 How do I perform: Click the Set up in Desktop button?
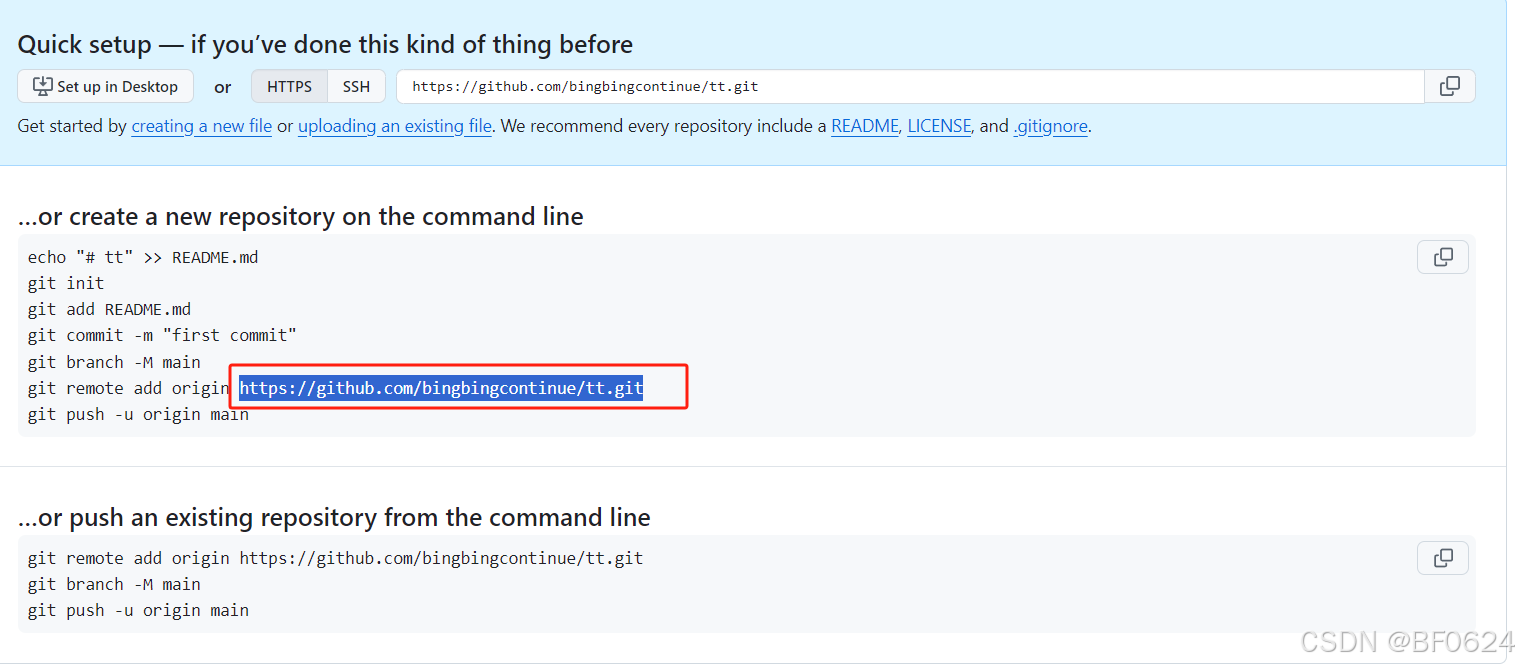105,86
